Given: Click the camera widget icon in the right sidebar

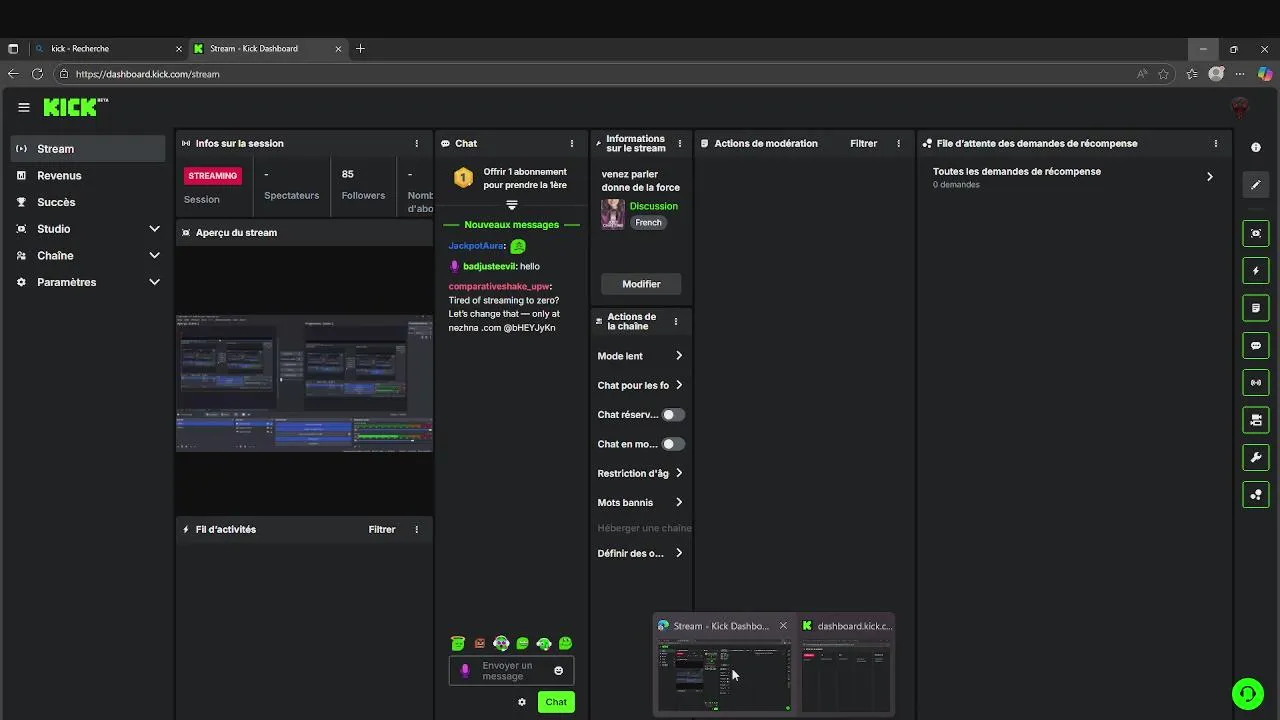Looking at the screenshot, I should pyautogui.click(x=1256, y=420).
